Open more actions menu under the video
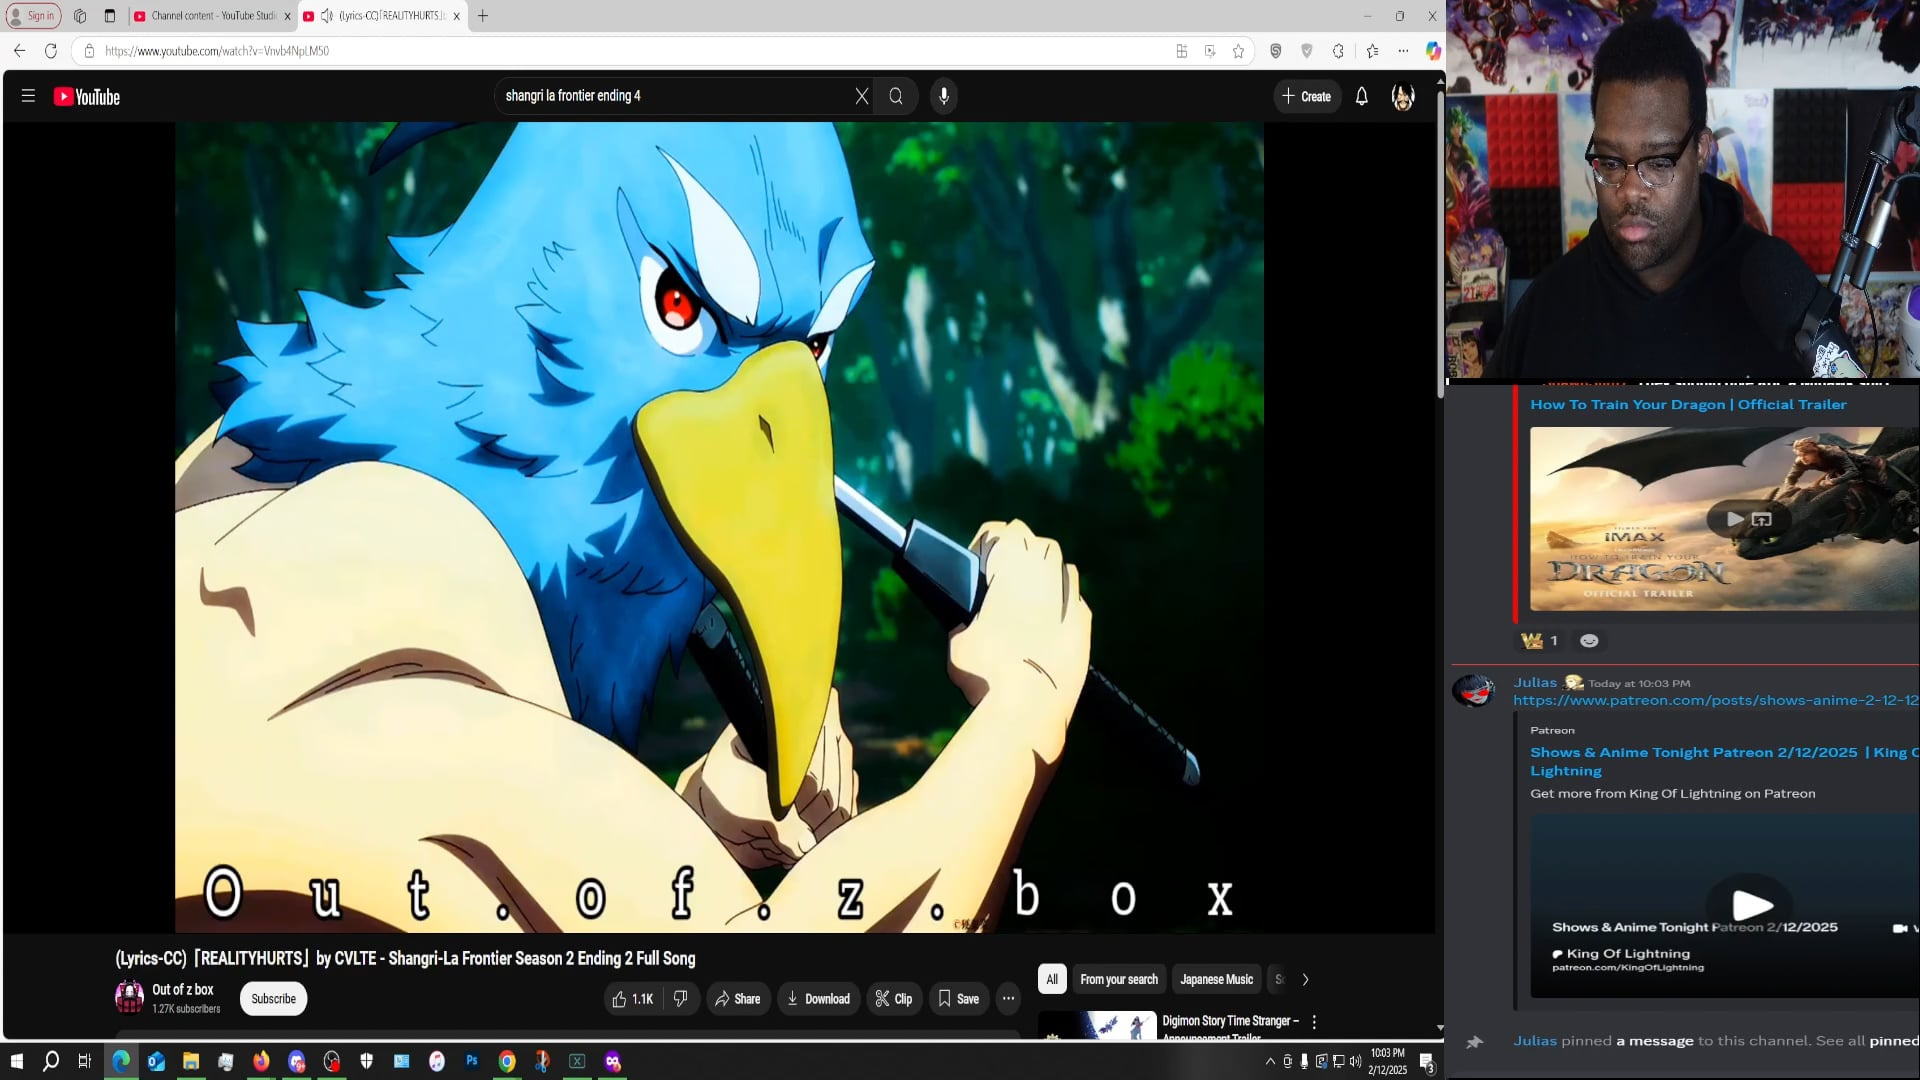The image size is (1920, 1080). coord(1008,999)
